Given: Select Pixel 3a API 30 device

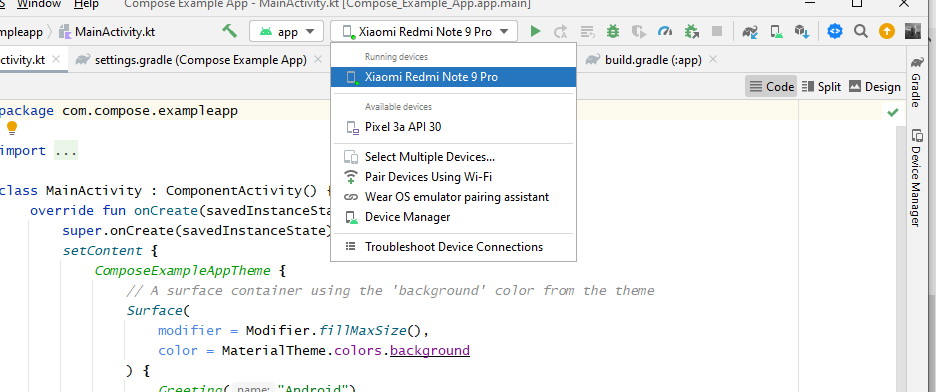Looking at the screenshot, I should pyautogui.click(x=454, y=127).
